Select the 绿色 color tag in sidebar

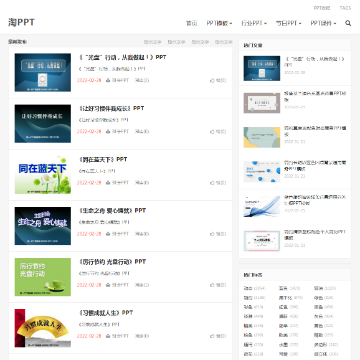[x=318, y=298]
